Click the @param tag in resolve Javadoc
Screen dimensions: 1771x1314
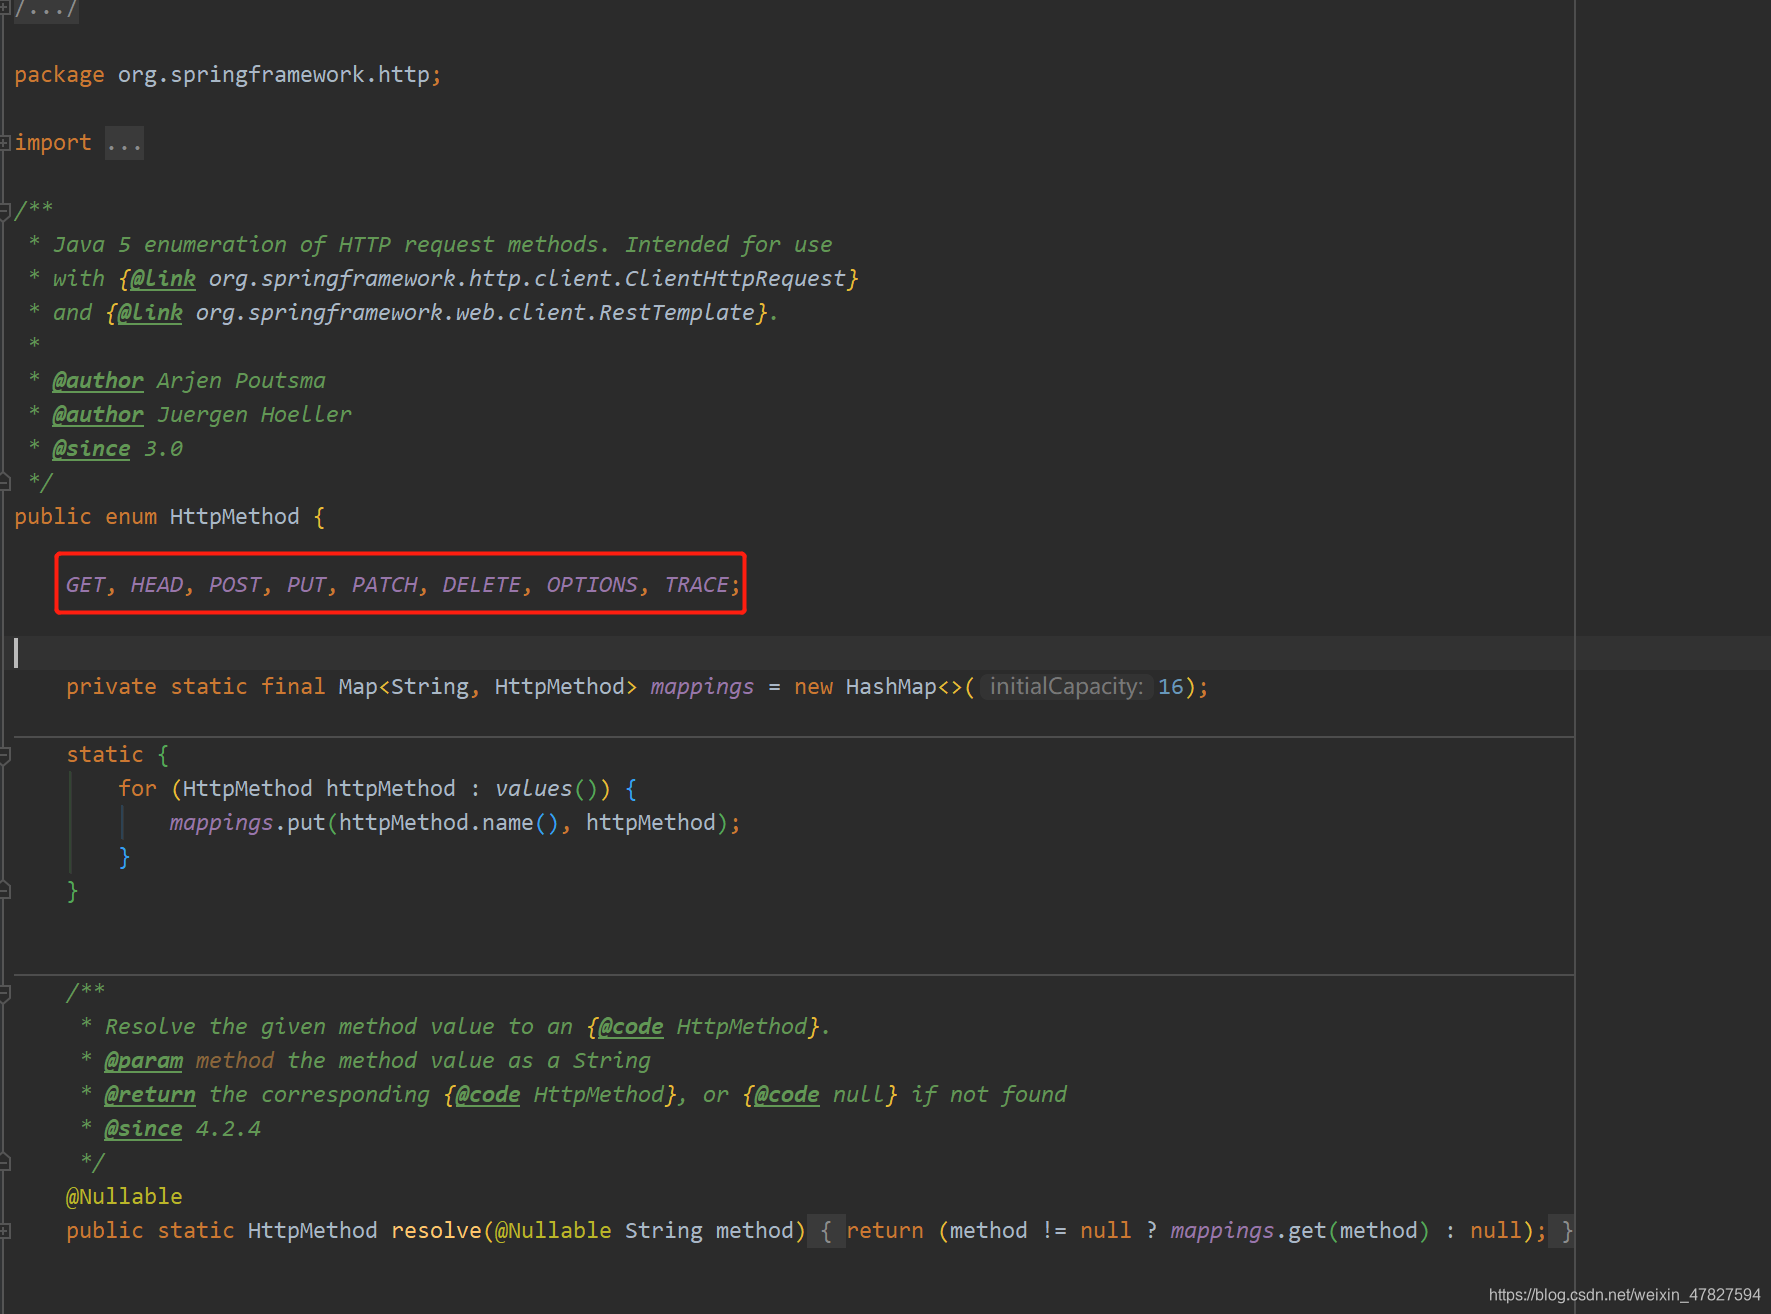[144, 1061]
